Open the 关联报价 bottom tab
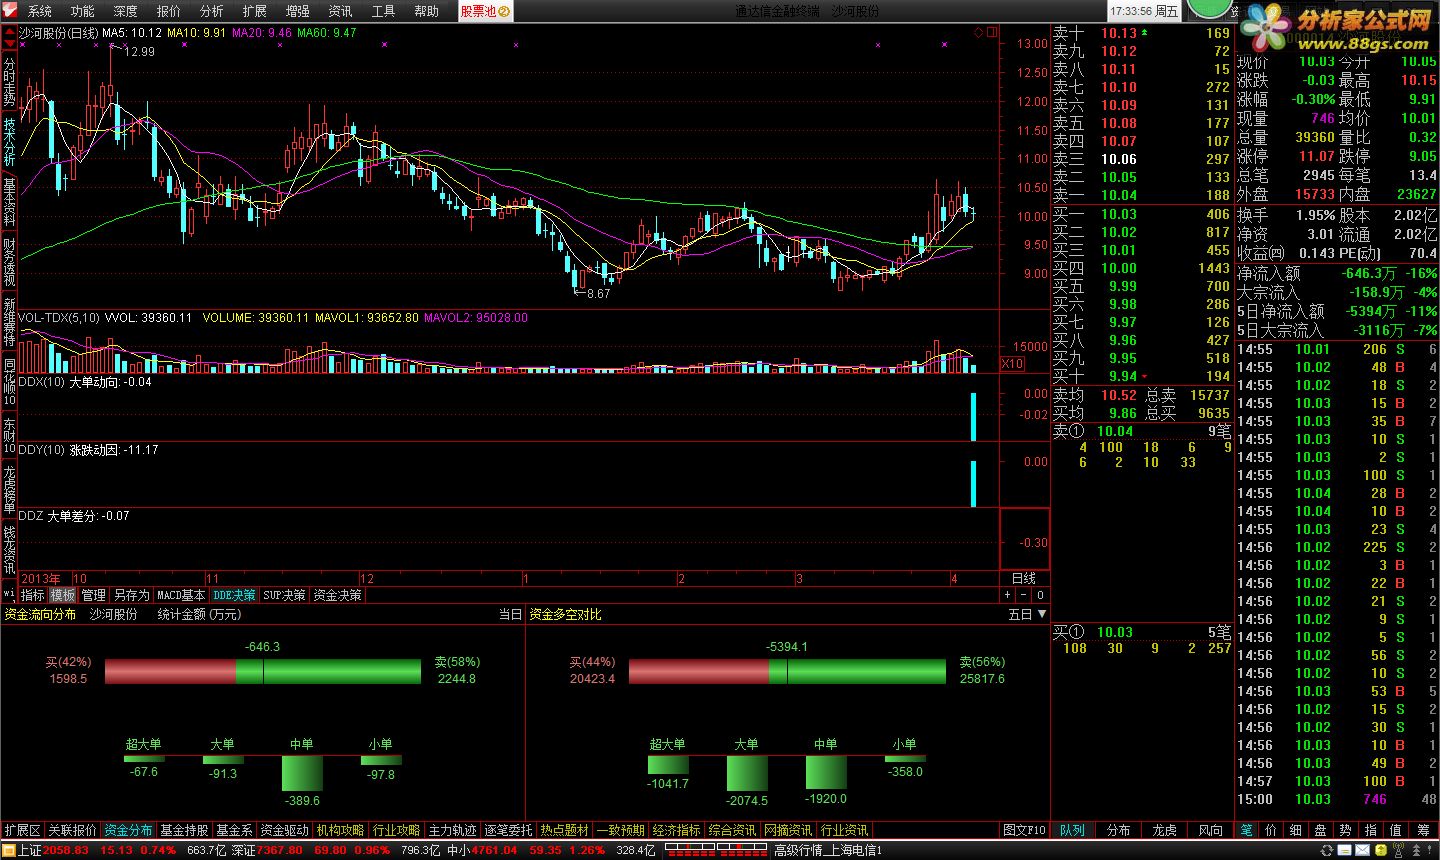This screenshot has height=860, width=1440. click(73, 830)
